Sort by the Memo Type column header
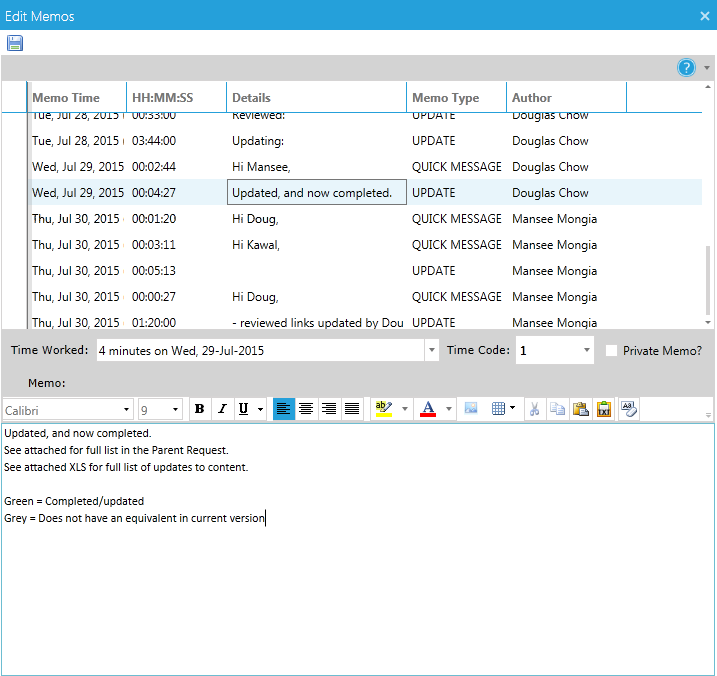The height and width of the screenshot is (676, 717). [445, 98]
